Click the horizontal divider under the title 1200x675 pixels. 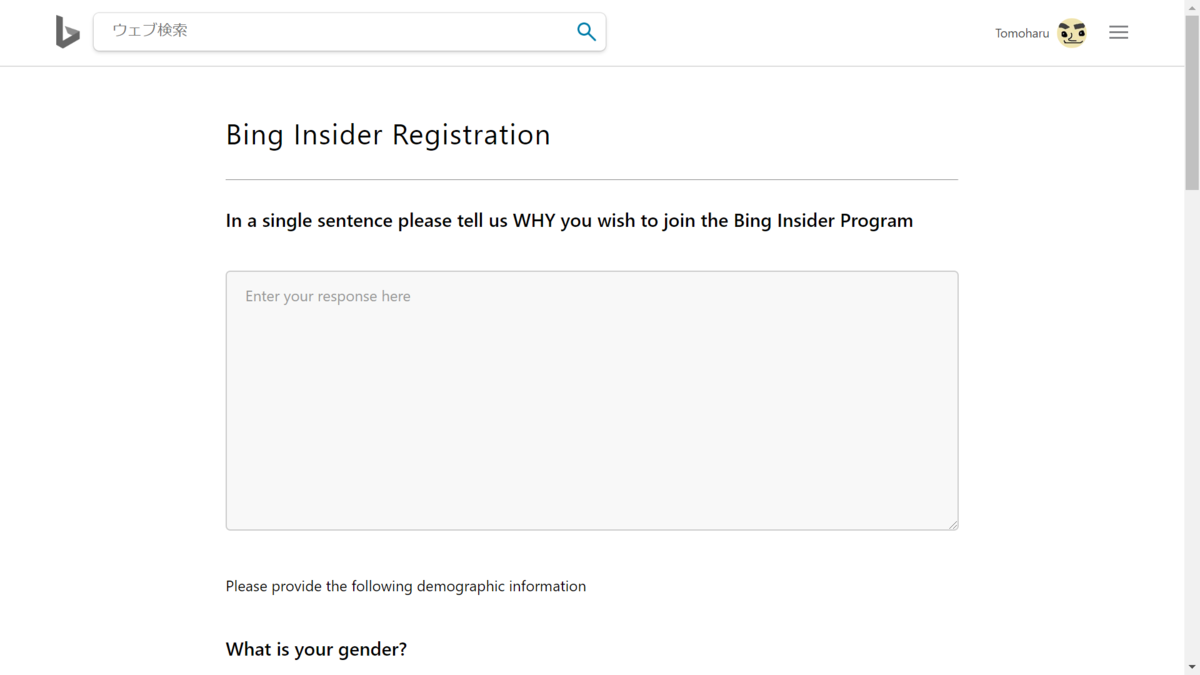pos(591,180)
